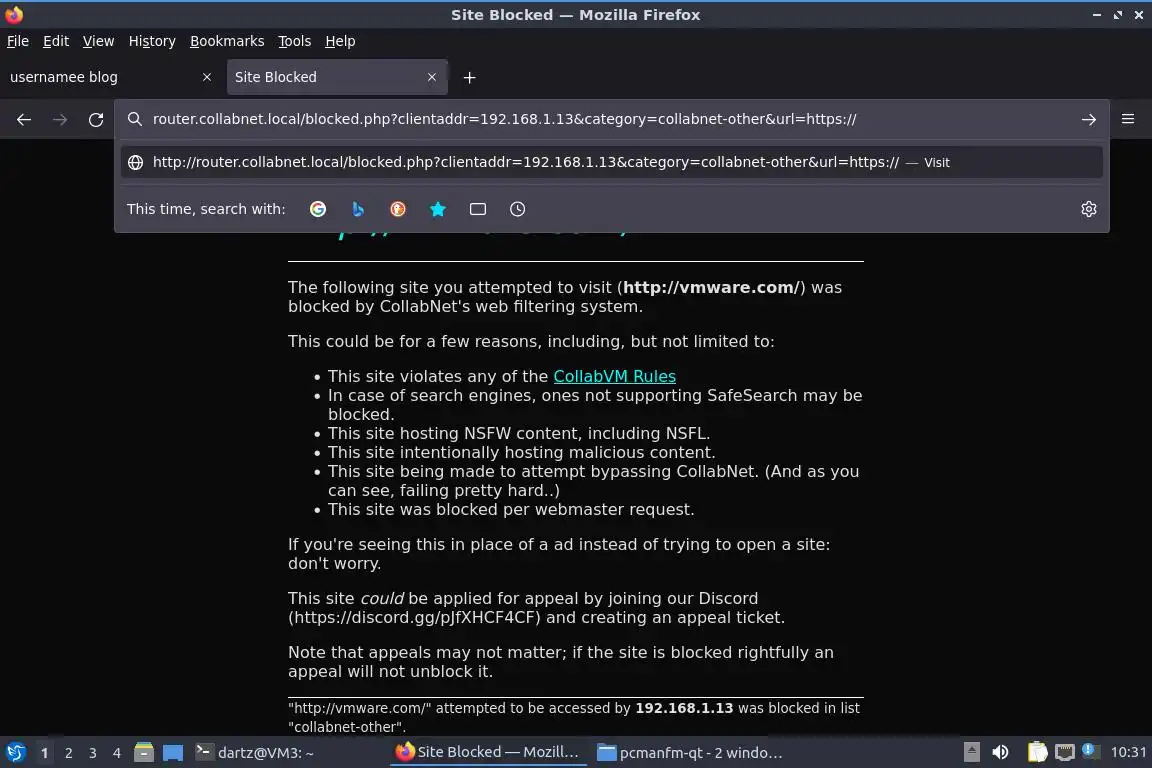Open the update notifier tray icon
Screen dimensions: 1152x768
tap(1090, 751)
